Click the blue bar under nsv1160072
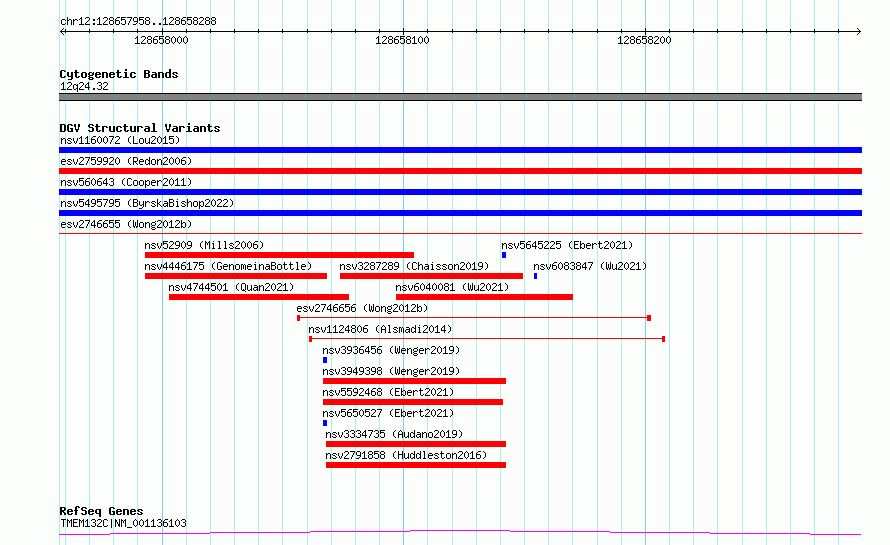Screen dimensions: 890x545 click(x=460, y=150)
